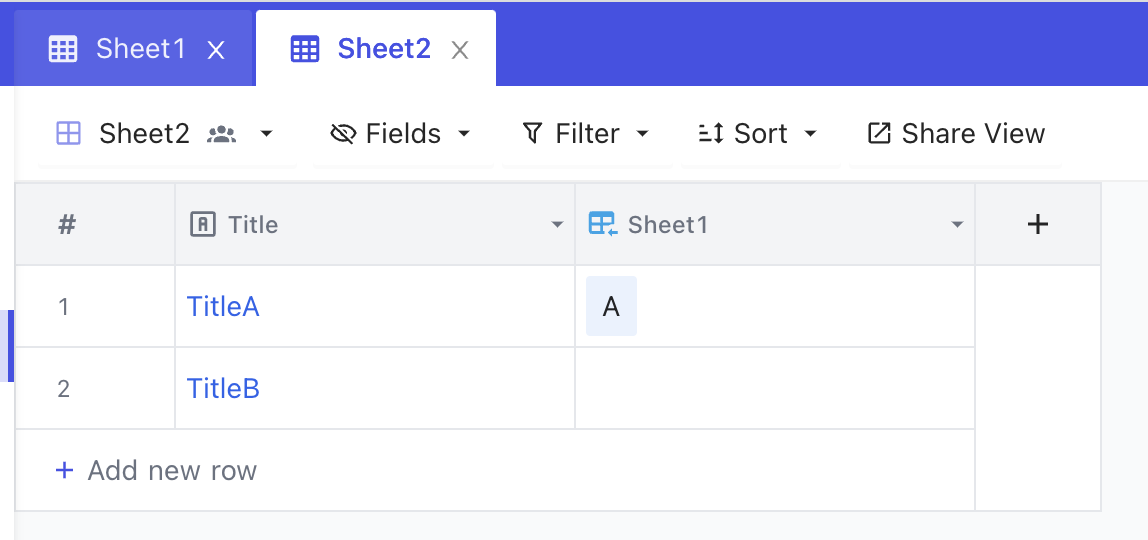
Task: Click the Title column text-type icon
Action: pos(203,224)
